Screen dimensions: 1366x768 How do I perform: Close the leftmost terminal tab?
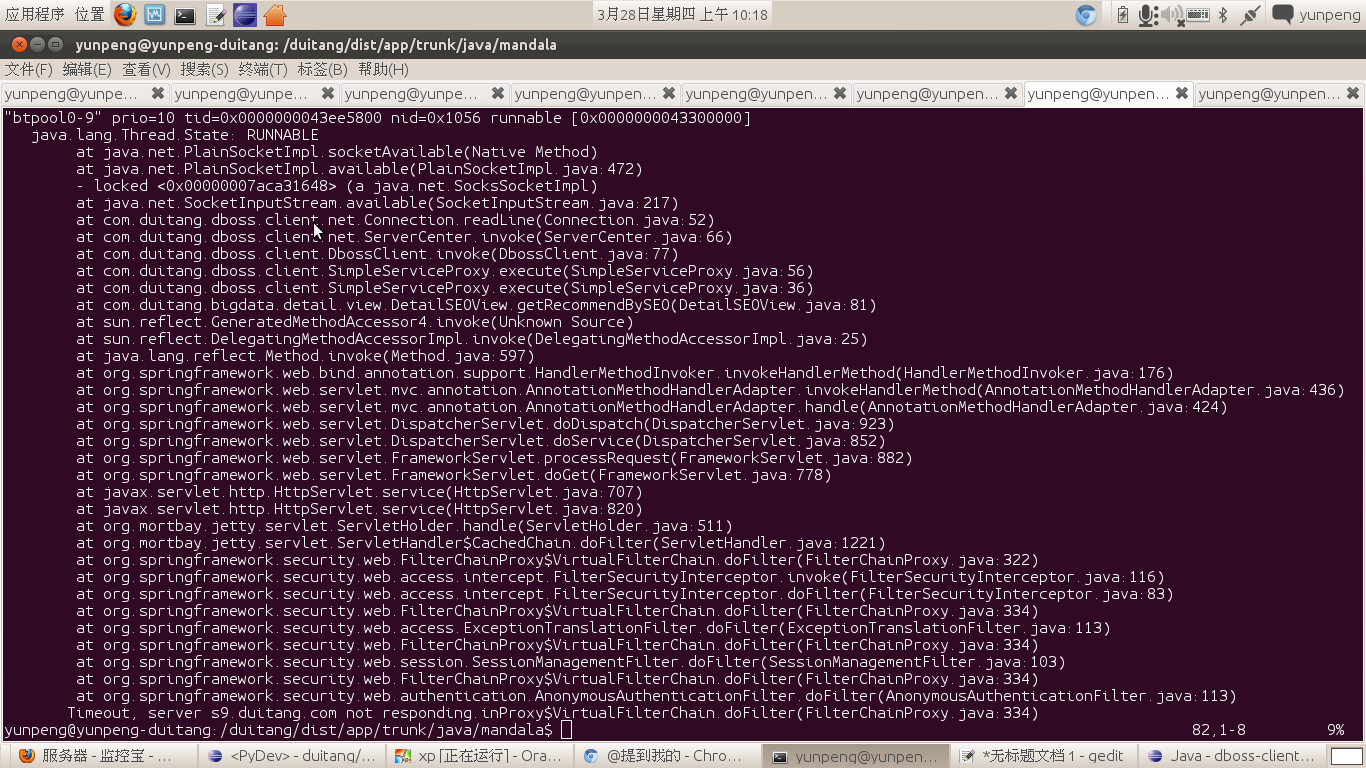coord(157,93)
